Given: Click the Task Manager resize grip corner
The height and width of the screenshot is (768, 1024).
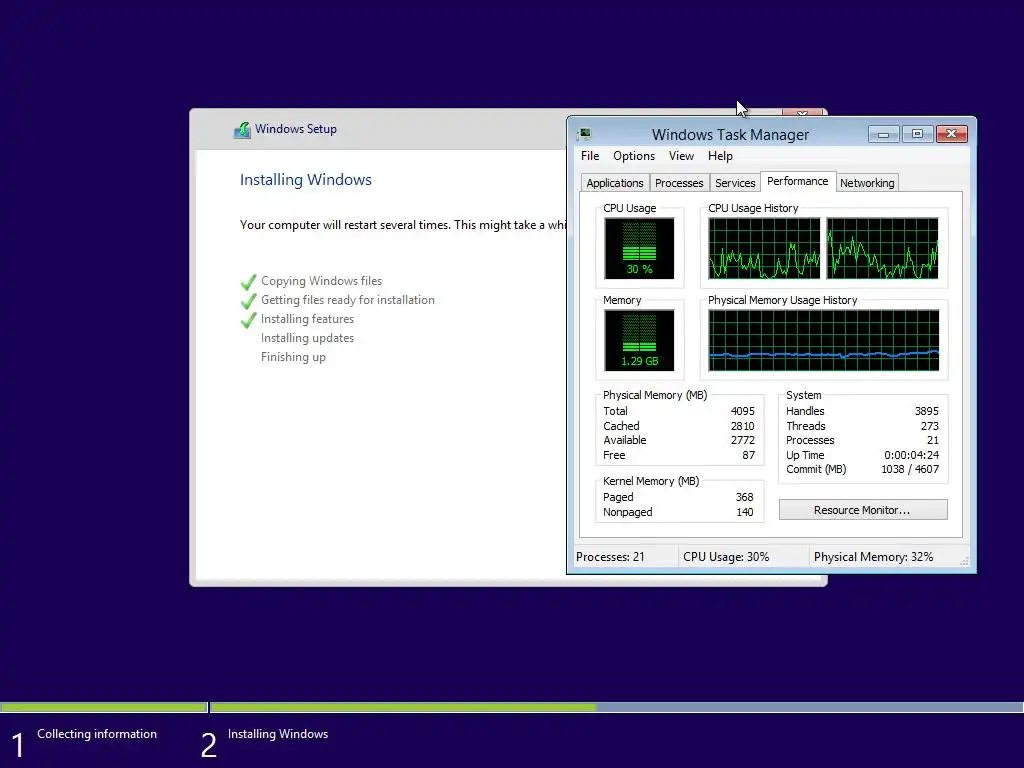Looking at the screenshot, I should tap(964, 562).
